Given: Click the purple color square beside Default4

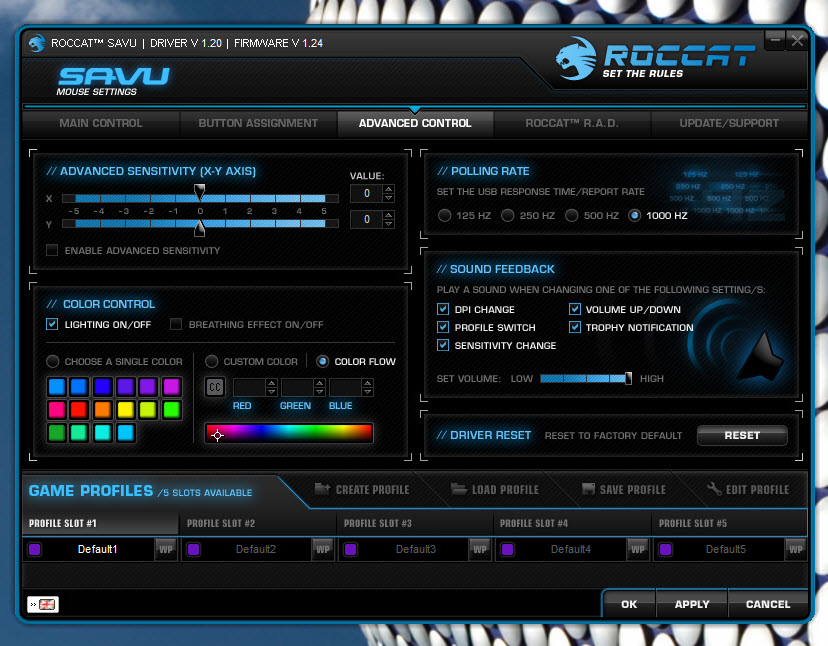Looking at the screenshot, I should (x=507, y=549).
